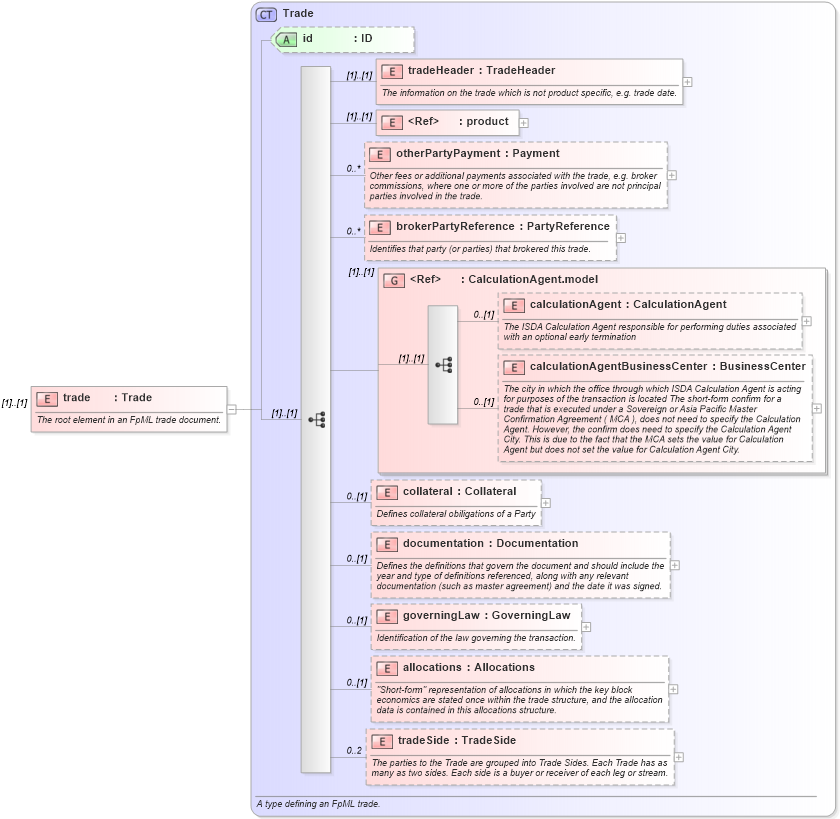The image size is (840, 819).
Task: Expand tradeHeader using its plus button
Action: tap(687, 81)
